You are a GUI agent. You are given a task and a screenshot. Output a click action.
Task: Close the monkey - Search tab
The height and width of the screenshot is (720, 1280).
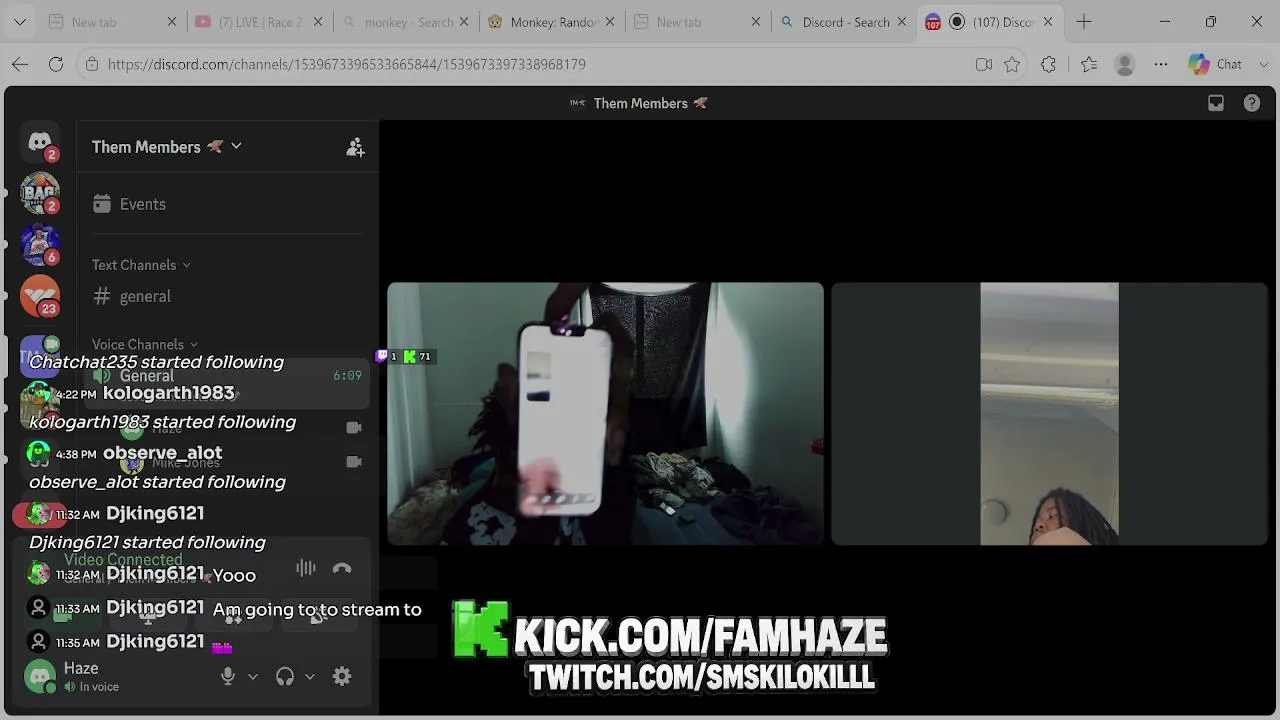click(x=463, y=22)
